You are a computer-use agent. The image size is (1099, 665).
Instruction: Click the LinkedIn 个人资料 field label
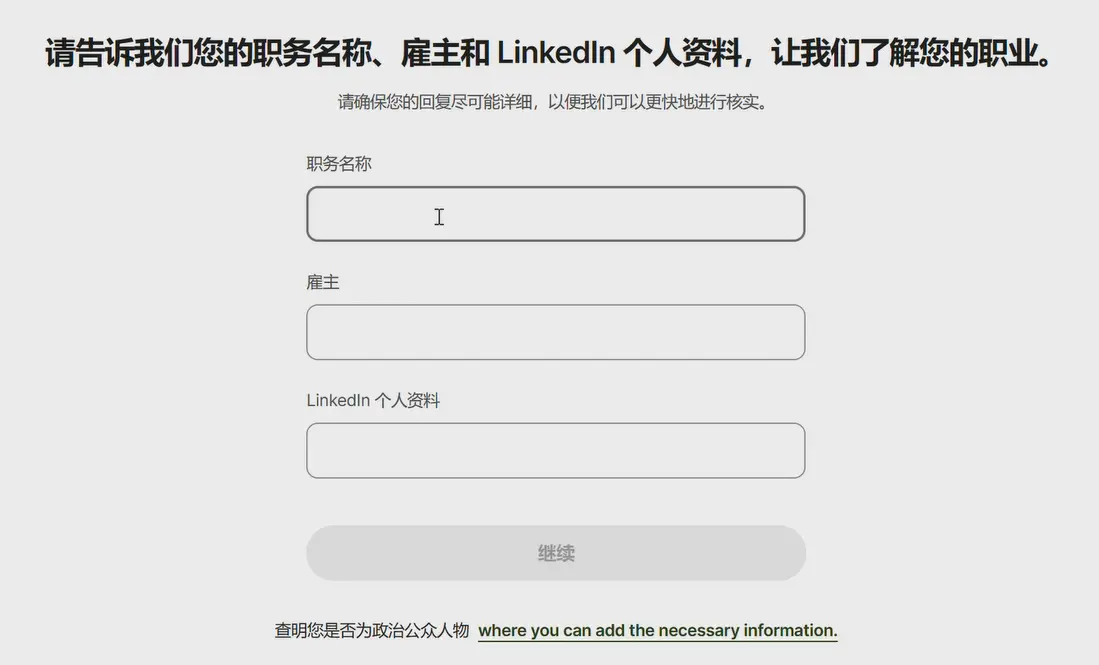tap(373, 401)
